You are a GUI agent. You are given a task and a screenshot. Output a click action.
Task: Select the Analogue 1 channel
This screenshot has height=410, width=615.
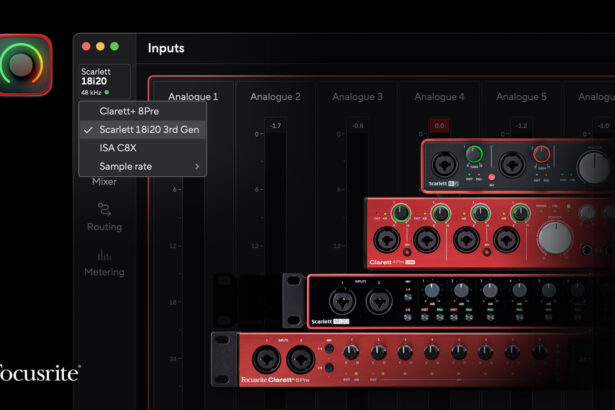tap(193, 97)
